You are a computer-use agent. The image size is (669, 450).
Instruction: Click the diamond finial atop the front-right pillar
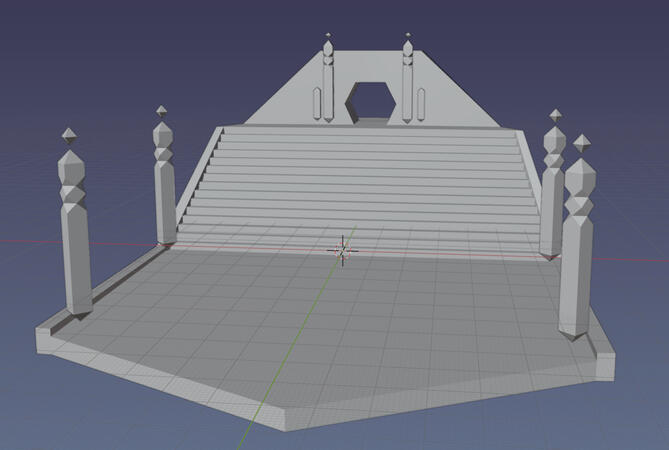coord(581,142)
